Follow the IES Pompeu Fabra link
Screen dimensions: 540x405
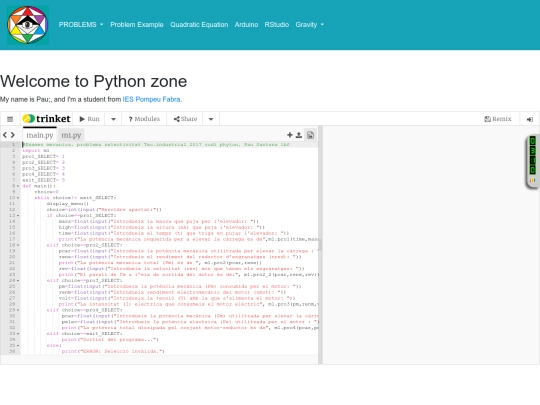[152, 99]
